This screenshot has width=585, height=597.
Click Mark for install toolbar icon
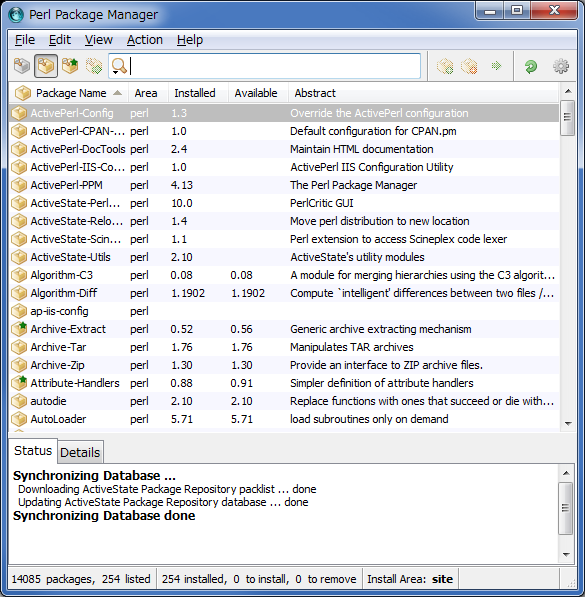(445, 66)
